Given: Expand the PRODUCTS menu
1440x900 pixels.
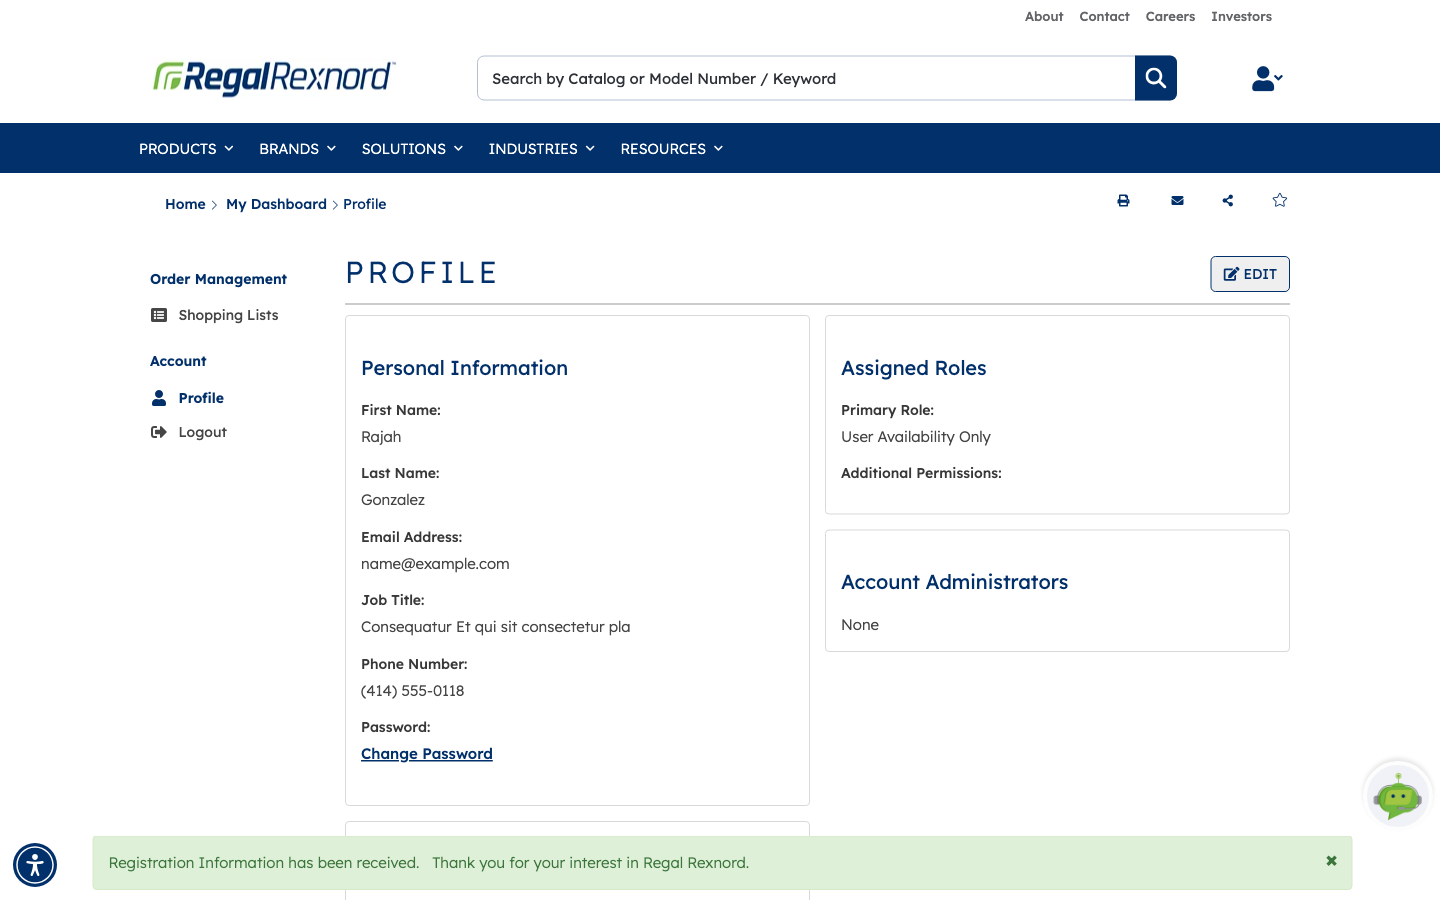Looking at the screenshot, I should (x=186, y=149).
